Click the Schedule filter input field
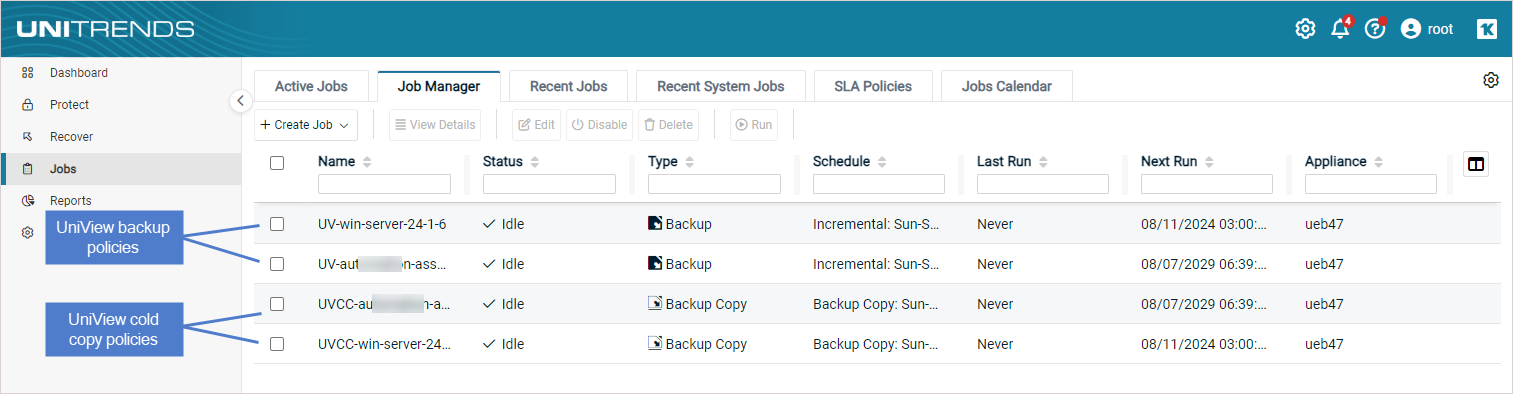This screenshot has height=394, width=1513. pyautogui.click(x=879, y=184)
